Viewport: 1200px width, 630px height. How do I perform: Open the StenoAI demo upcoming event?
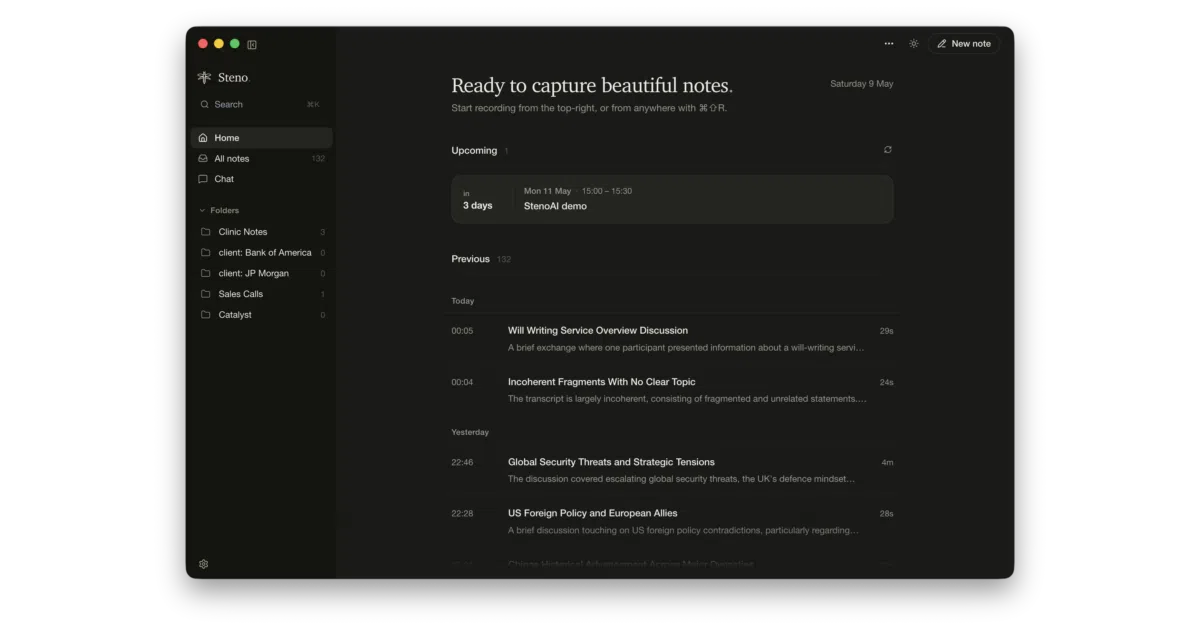click(672, 199)
